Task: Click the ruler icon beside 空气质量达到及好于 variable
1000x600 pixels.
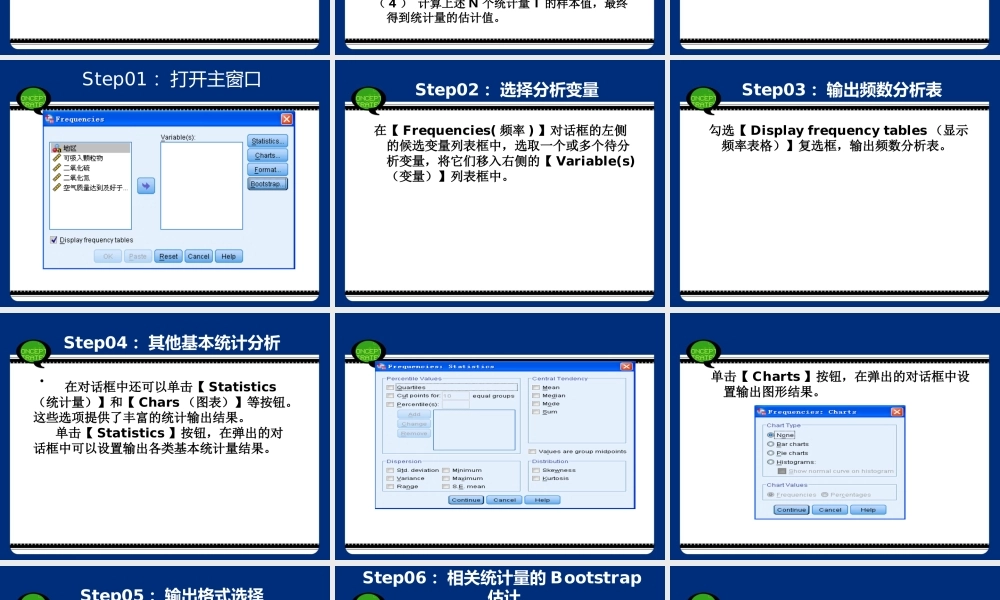Action: point(55,187)
